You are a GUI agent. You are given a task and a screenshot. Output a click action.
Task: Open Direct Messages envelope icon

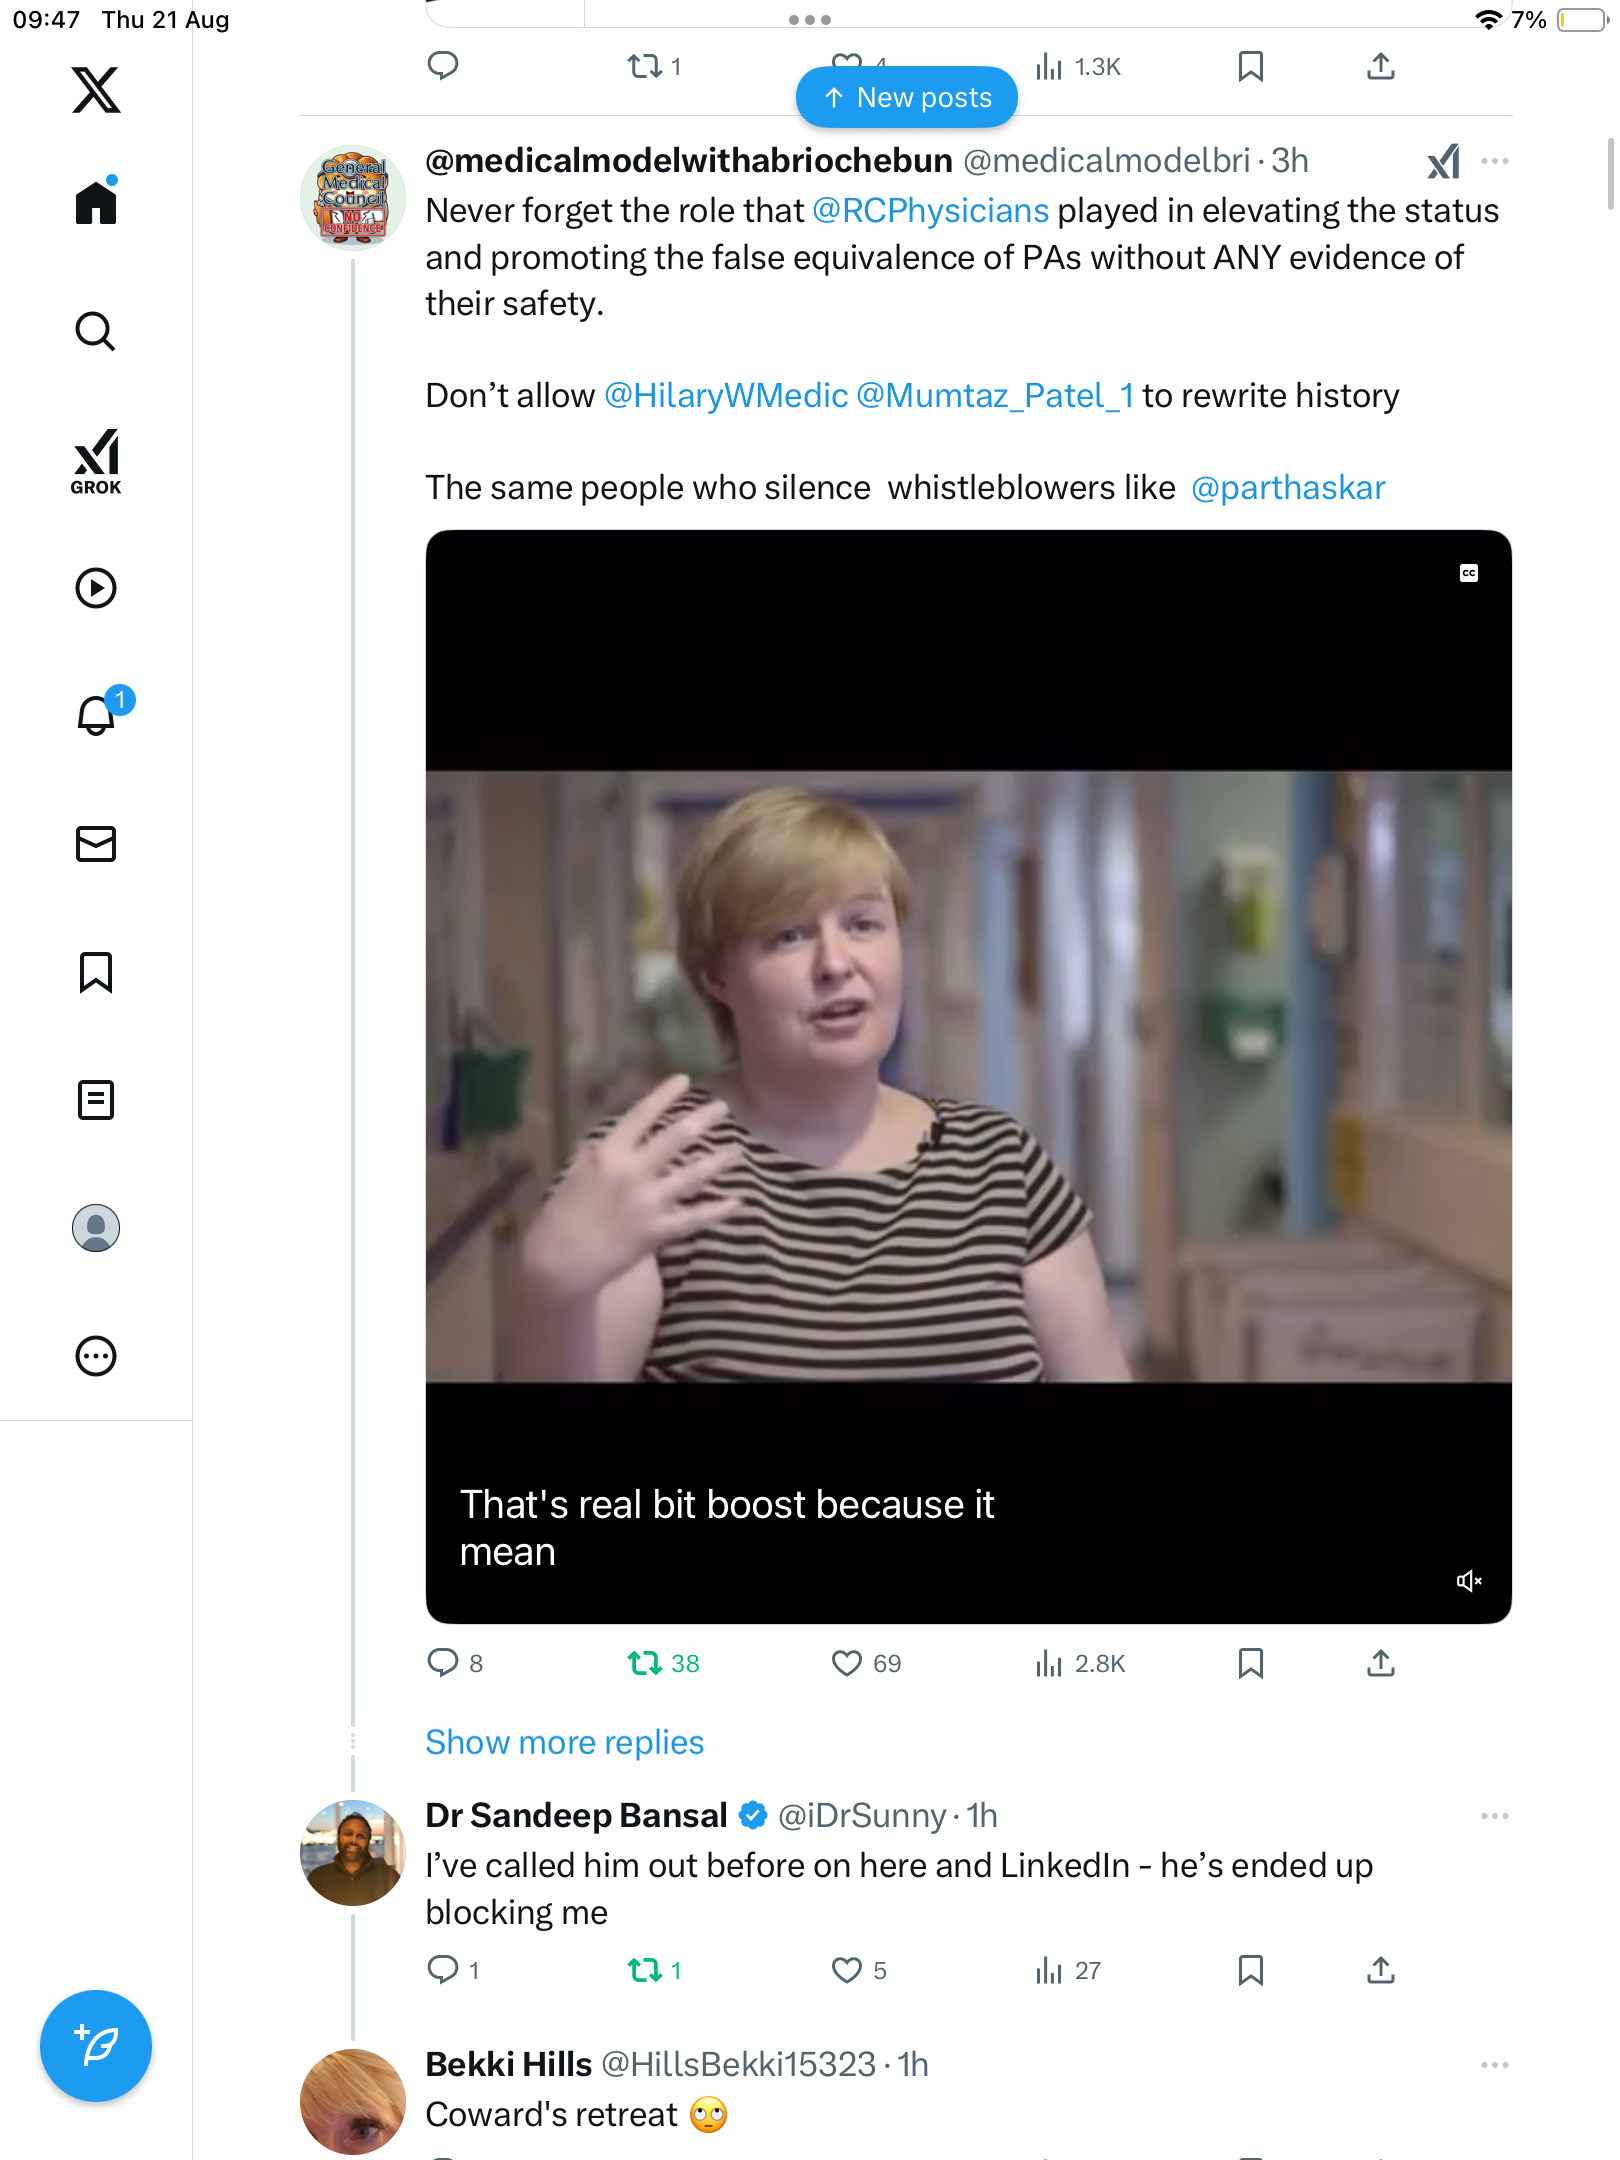pyautogui.click(x=96, y=844)
